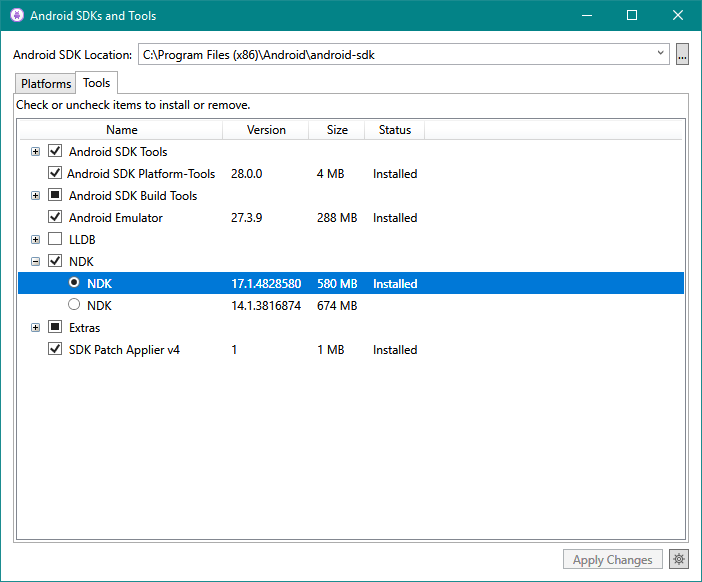Expand the LLDB tree node

(35, 240)
